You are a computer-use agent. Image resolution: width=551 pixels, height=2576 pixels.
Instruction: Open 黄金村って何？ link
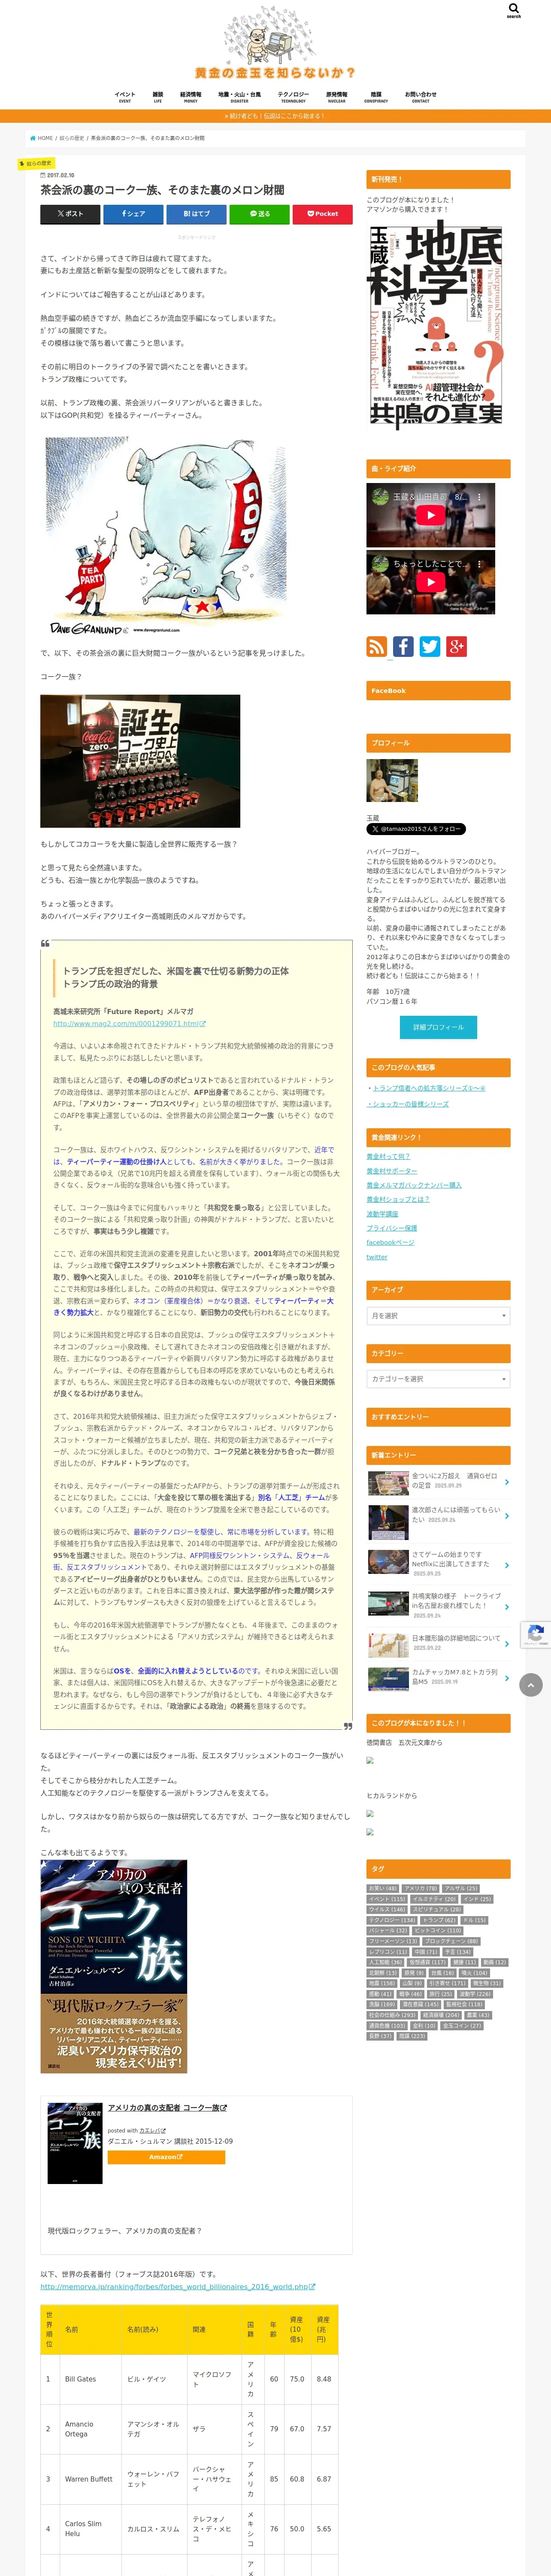(x=388, y=1156)
